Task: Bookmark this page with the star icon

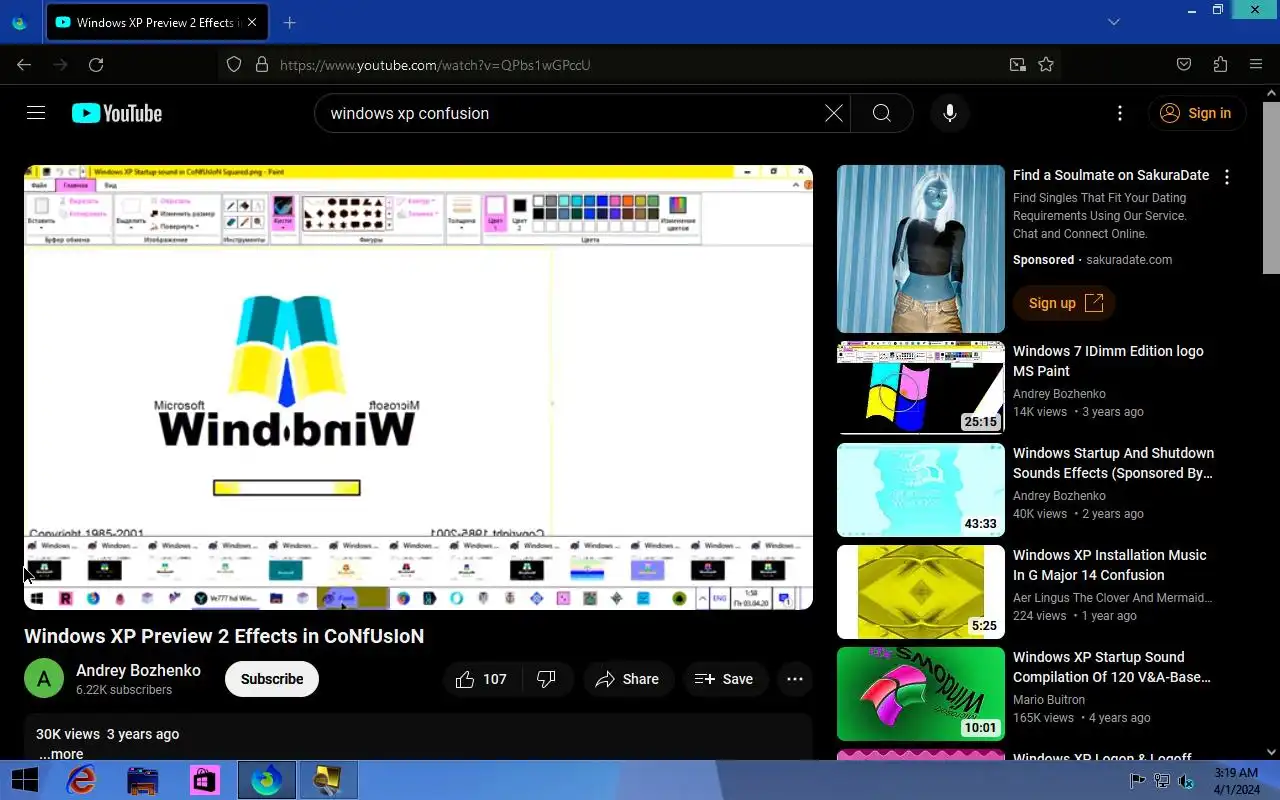Action: tap(1046, 64)
